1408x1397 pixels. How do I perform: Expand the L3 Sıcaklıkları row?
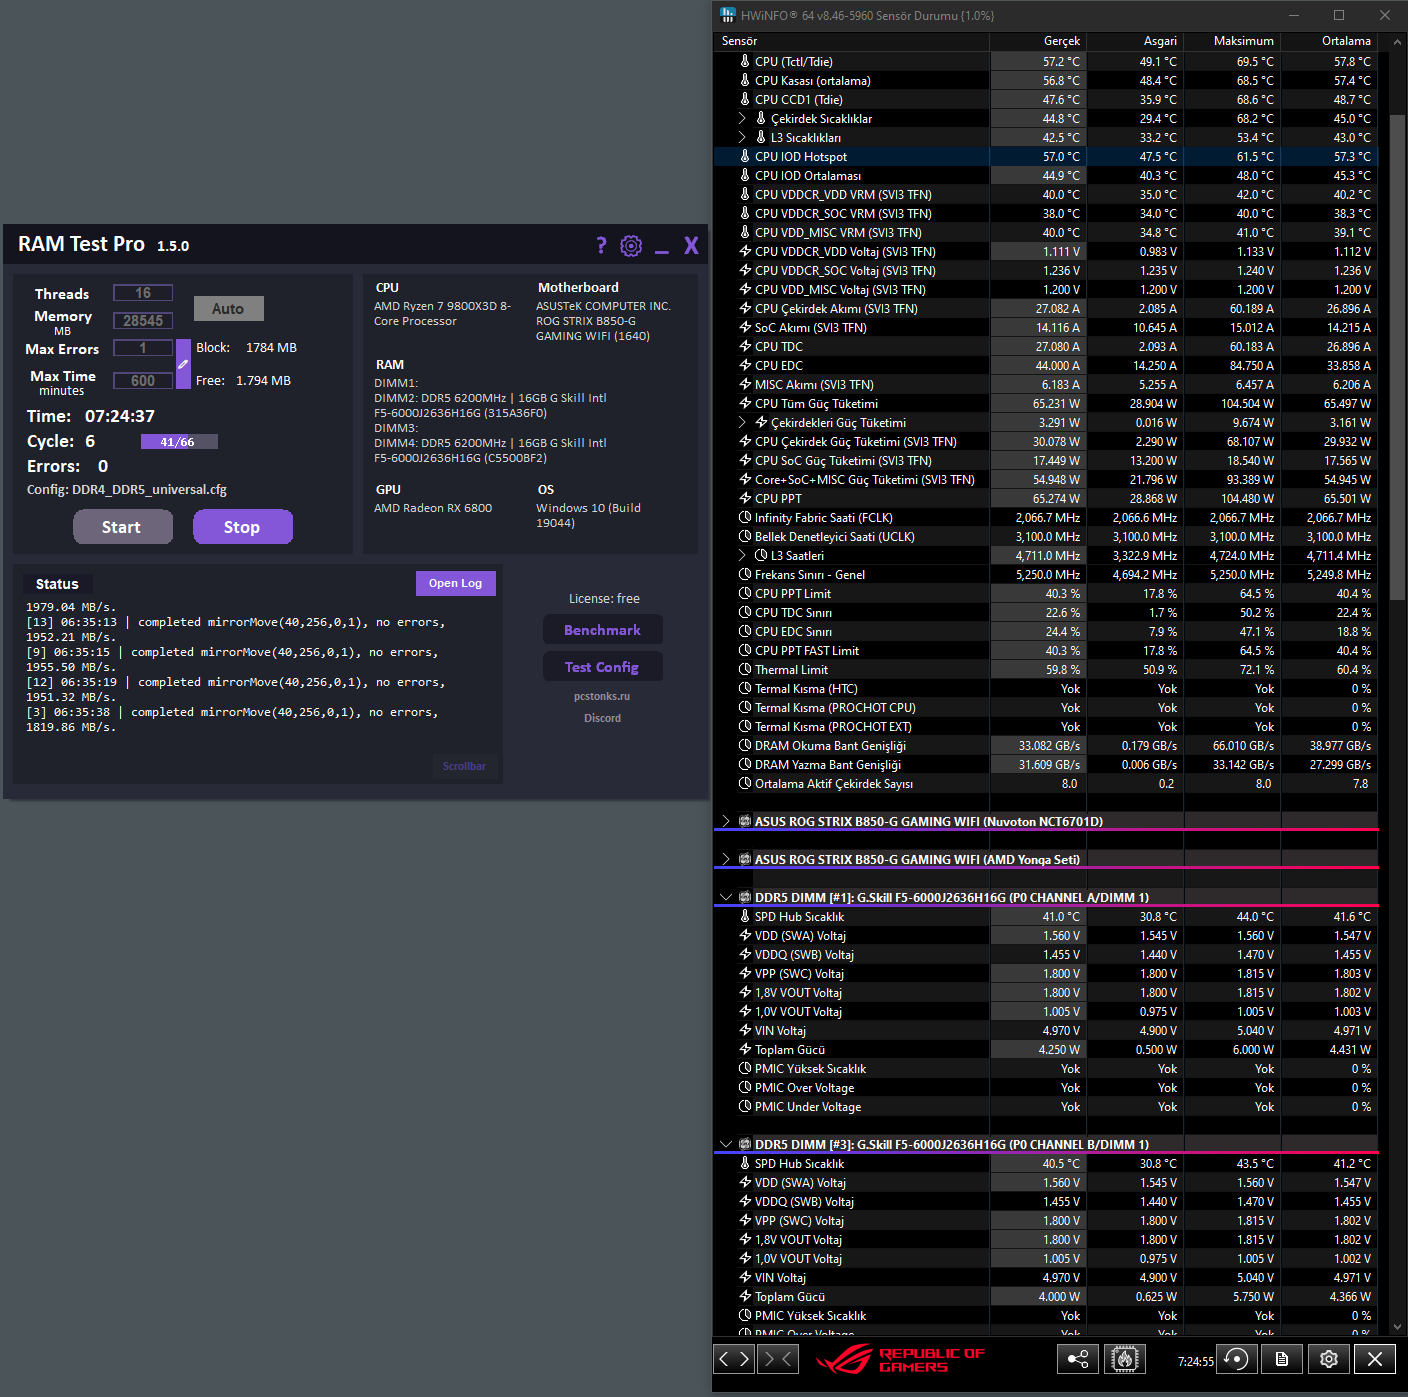pyautogui.click(x=742, y=137)
